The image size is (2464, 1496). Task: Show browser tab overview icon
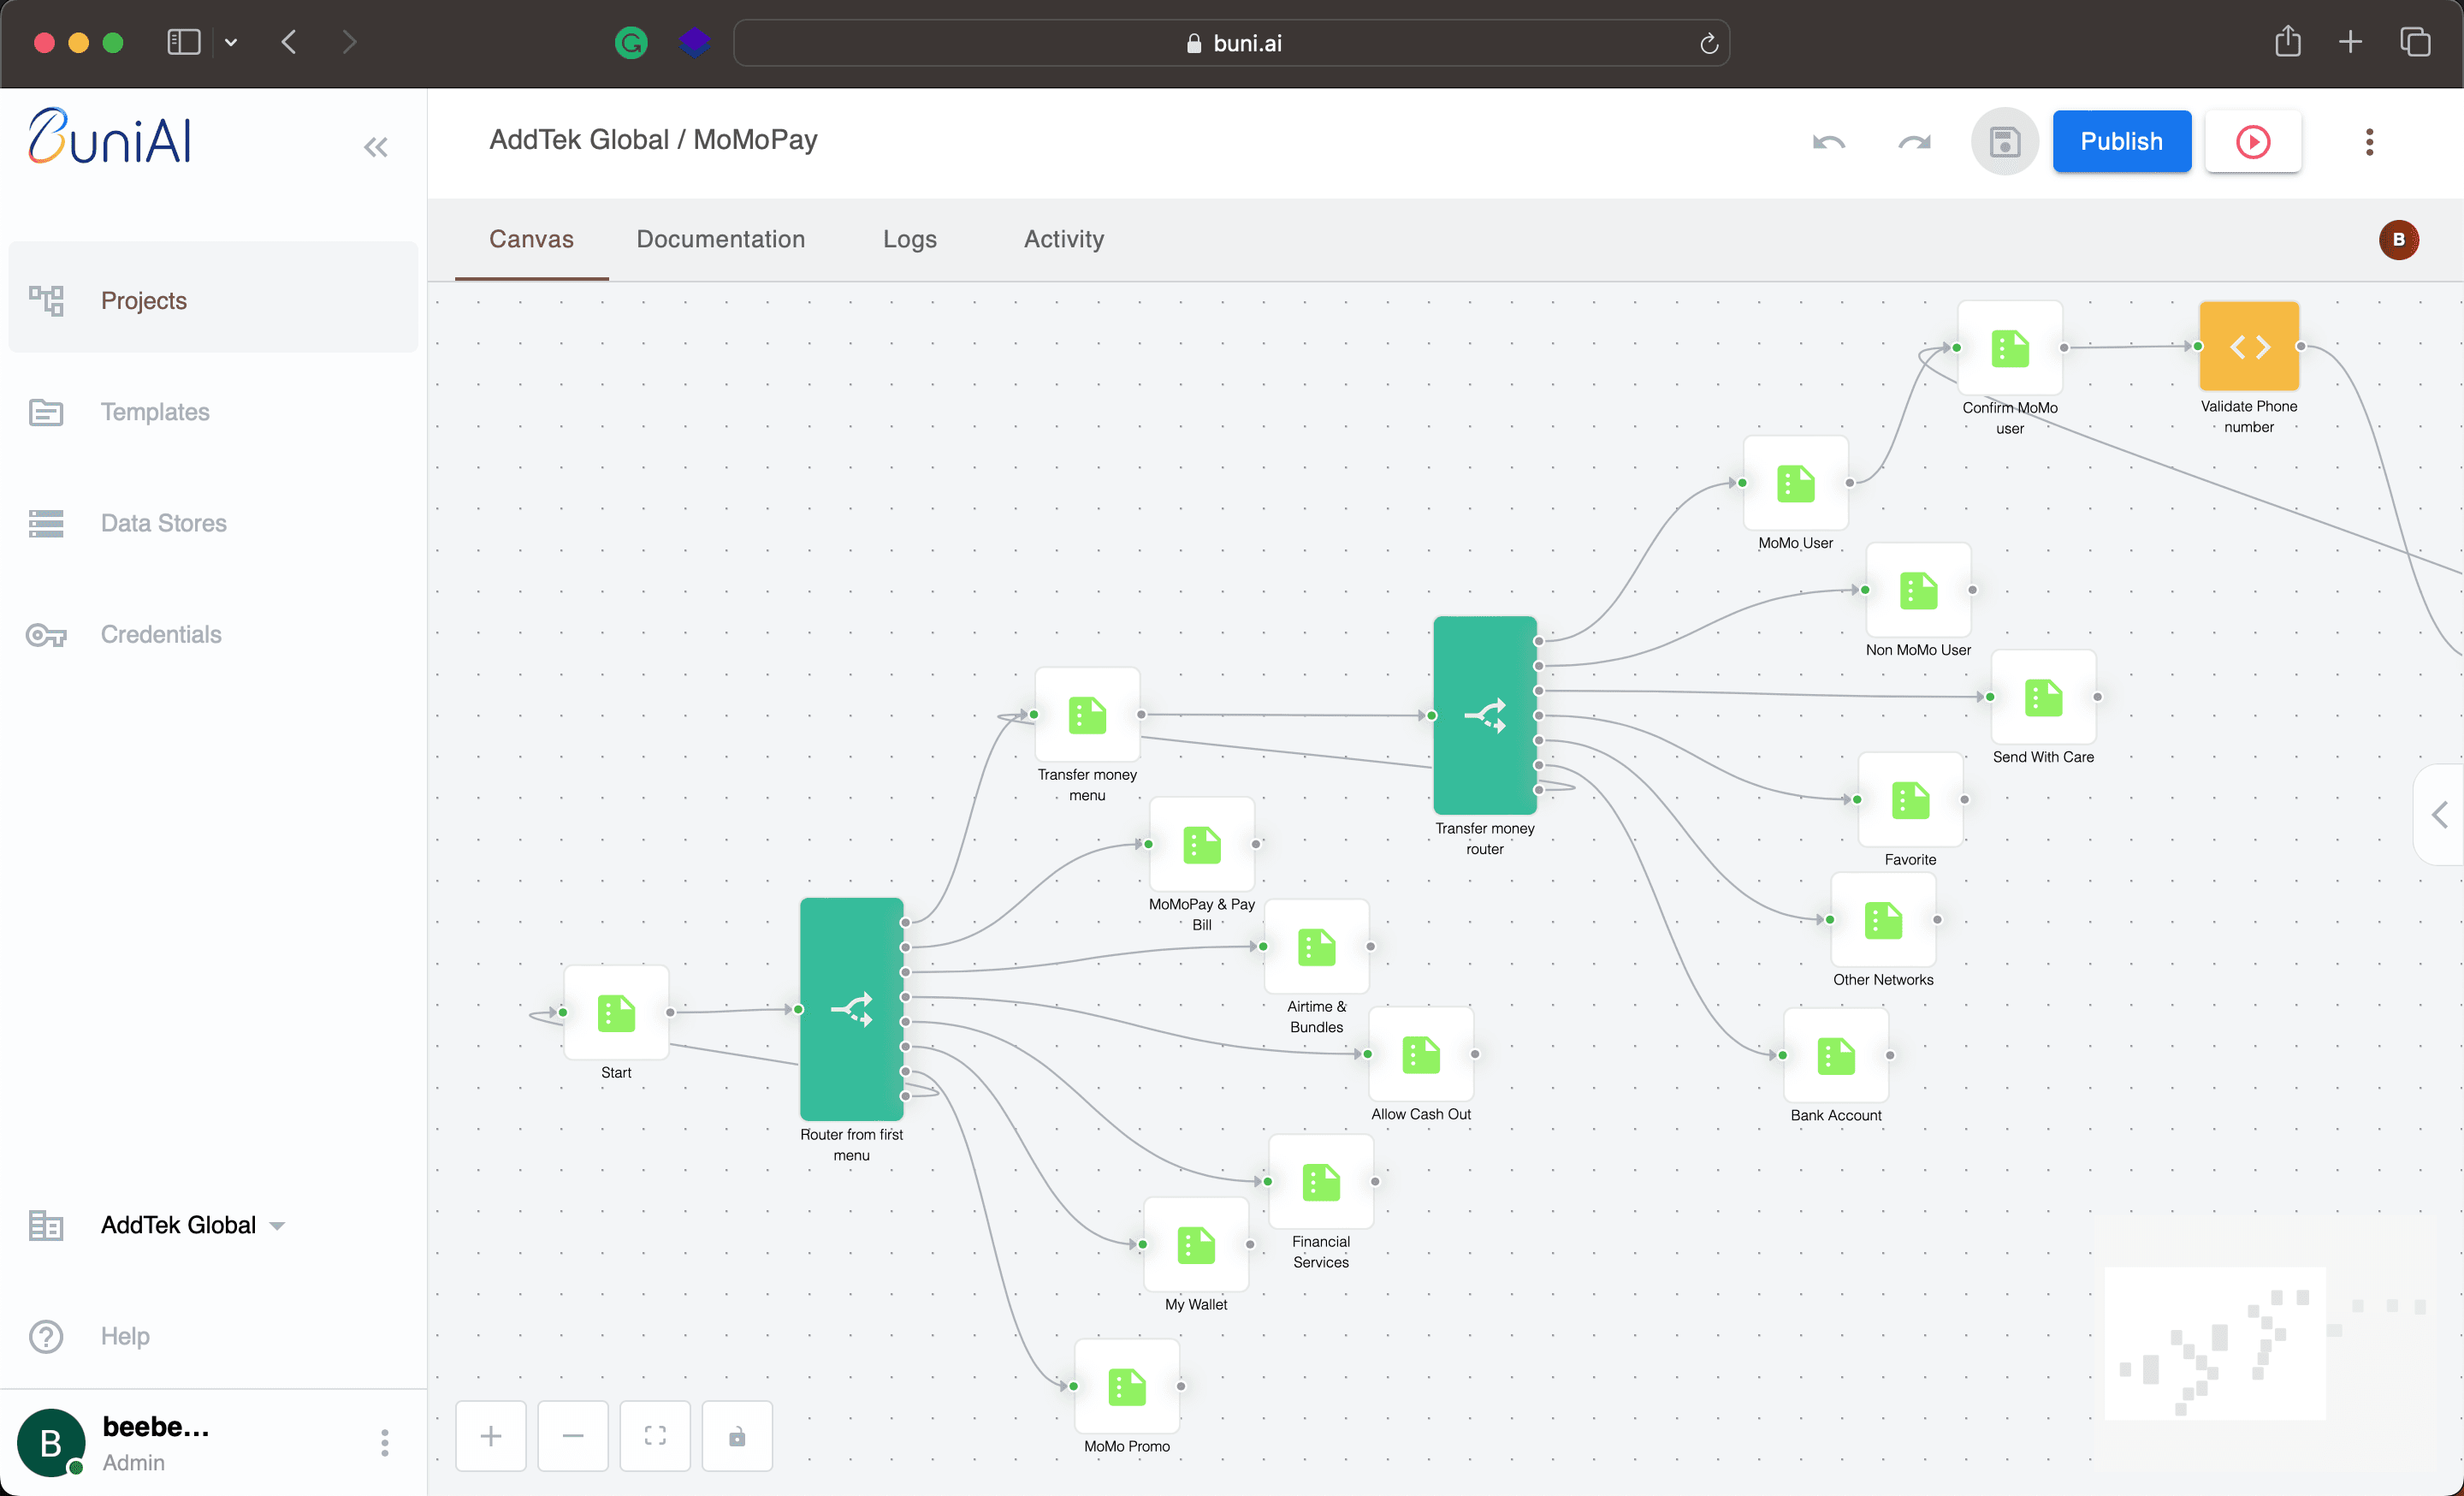coord(2414,42)
